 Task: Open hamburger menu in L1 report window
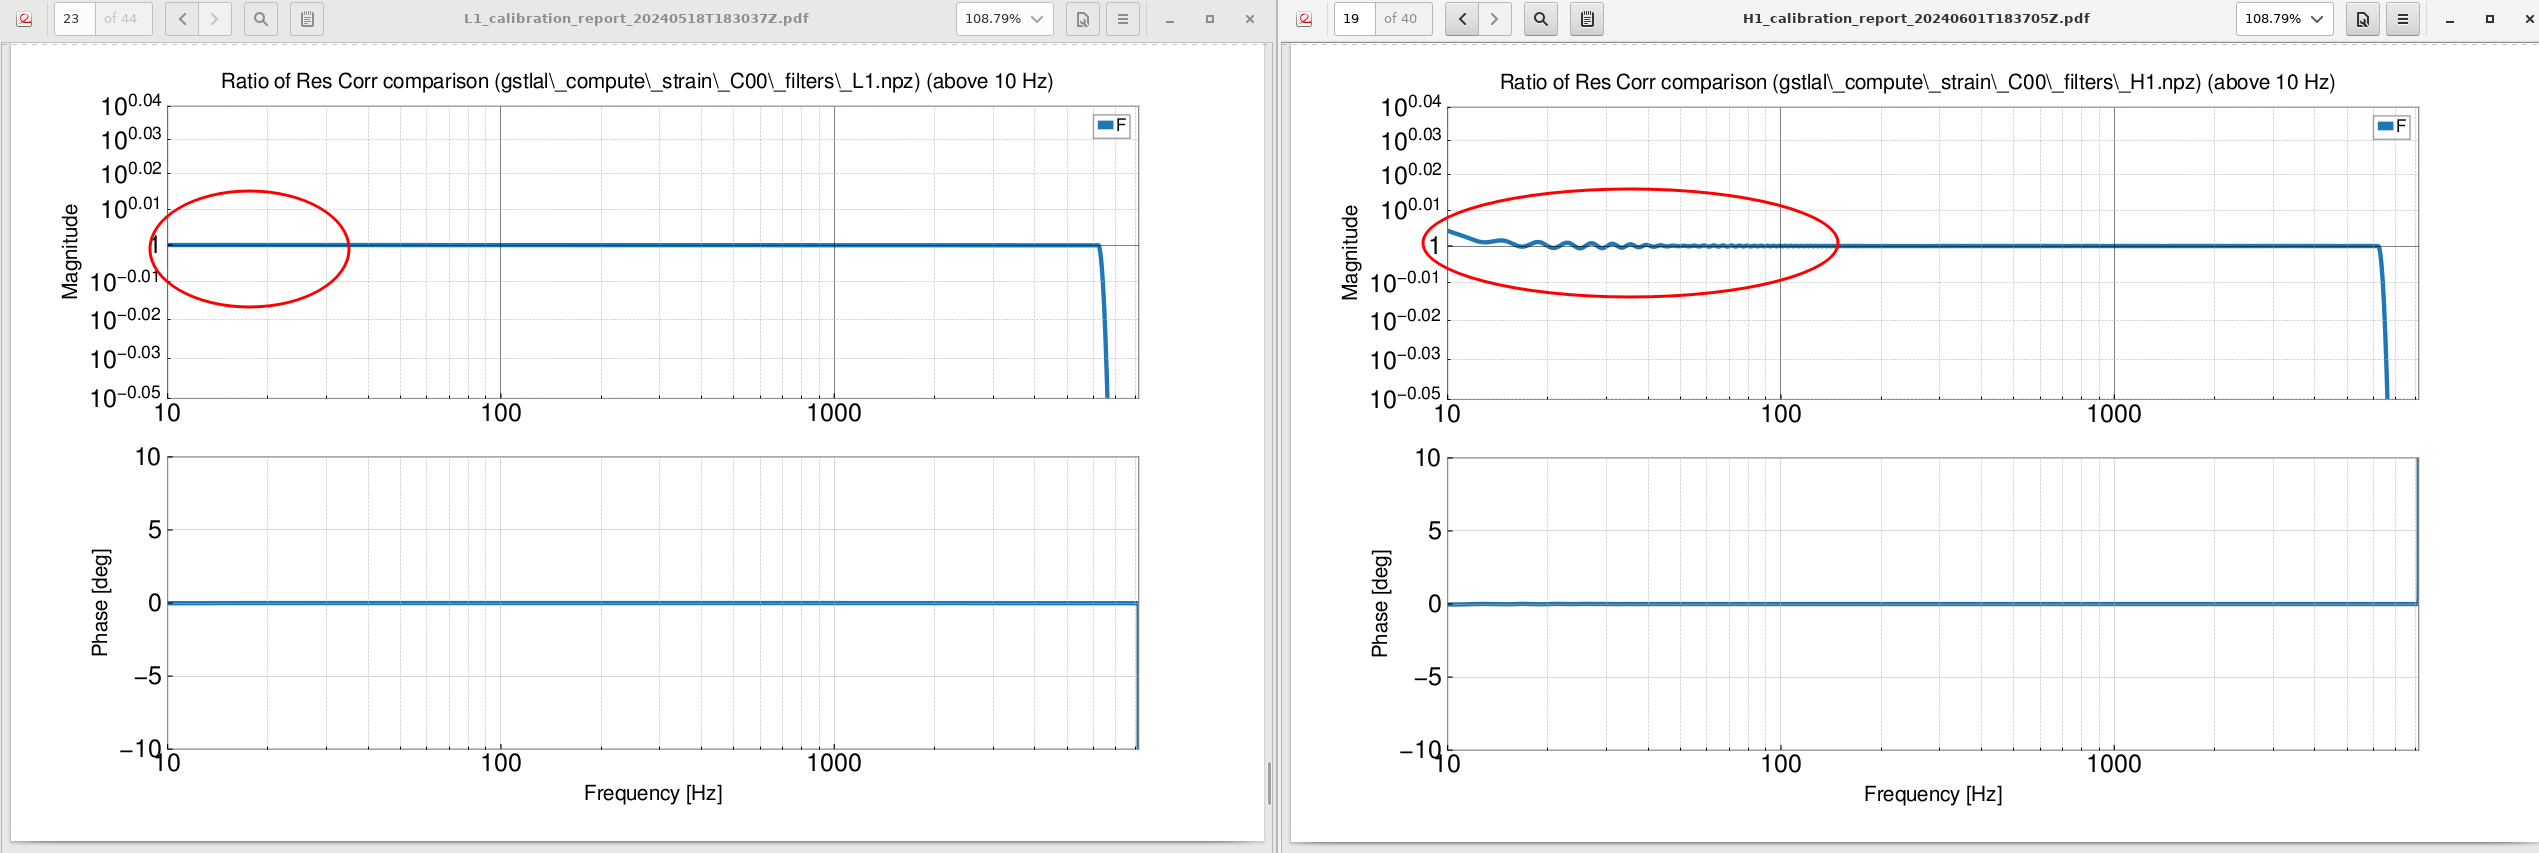[x=1123, y=19]
